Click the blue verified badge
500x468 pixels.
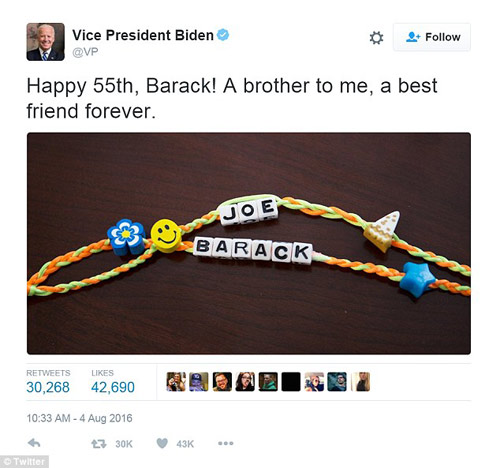coord(223,35)
